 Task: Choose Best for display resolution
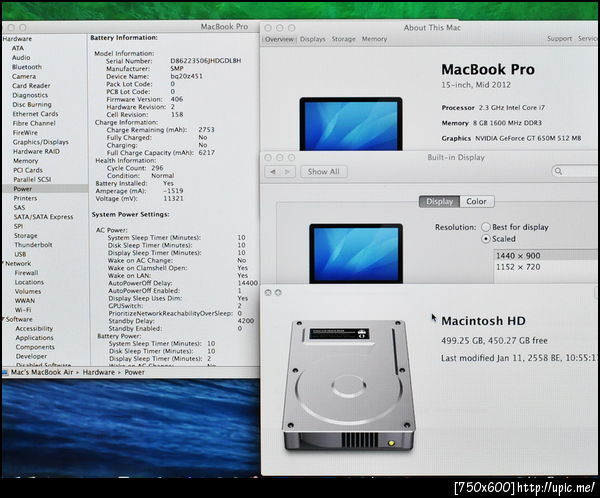coord(486,227)
